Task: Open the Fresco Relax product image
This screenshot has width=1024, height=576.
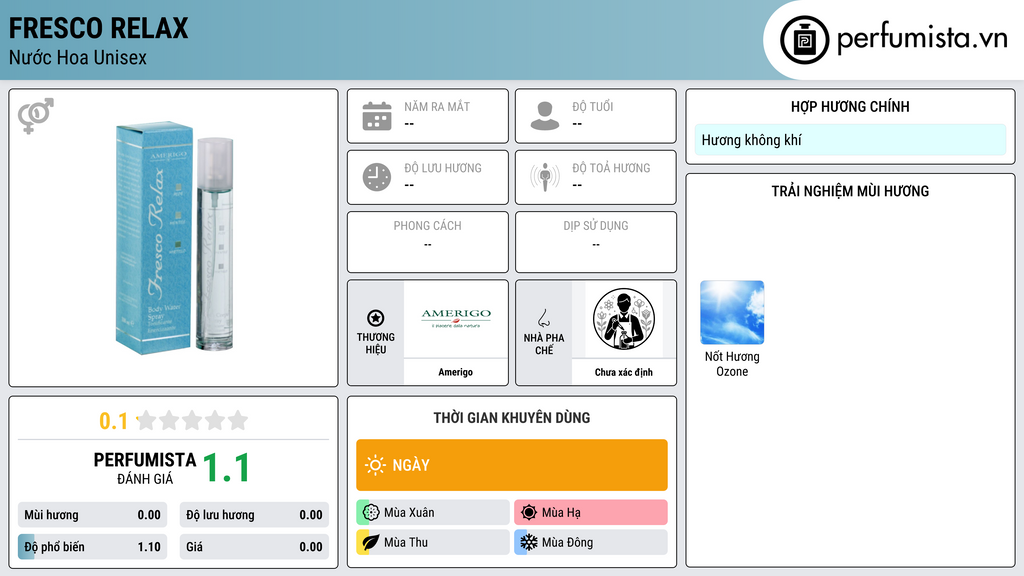Action: (x=174, y=238)
